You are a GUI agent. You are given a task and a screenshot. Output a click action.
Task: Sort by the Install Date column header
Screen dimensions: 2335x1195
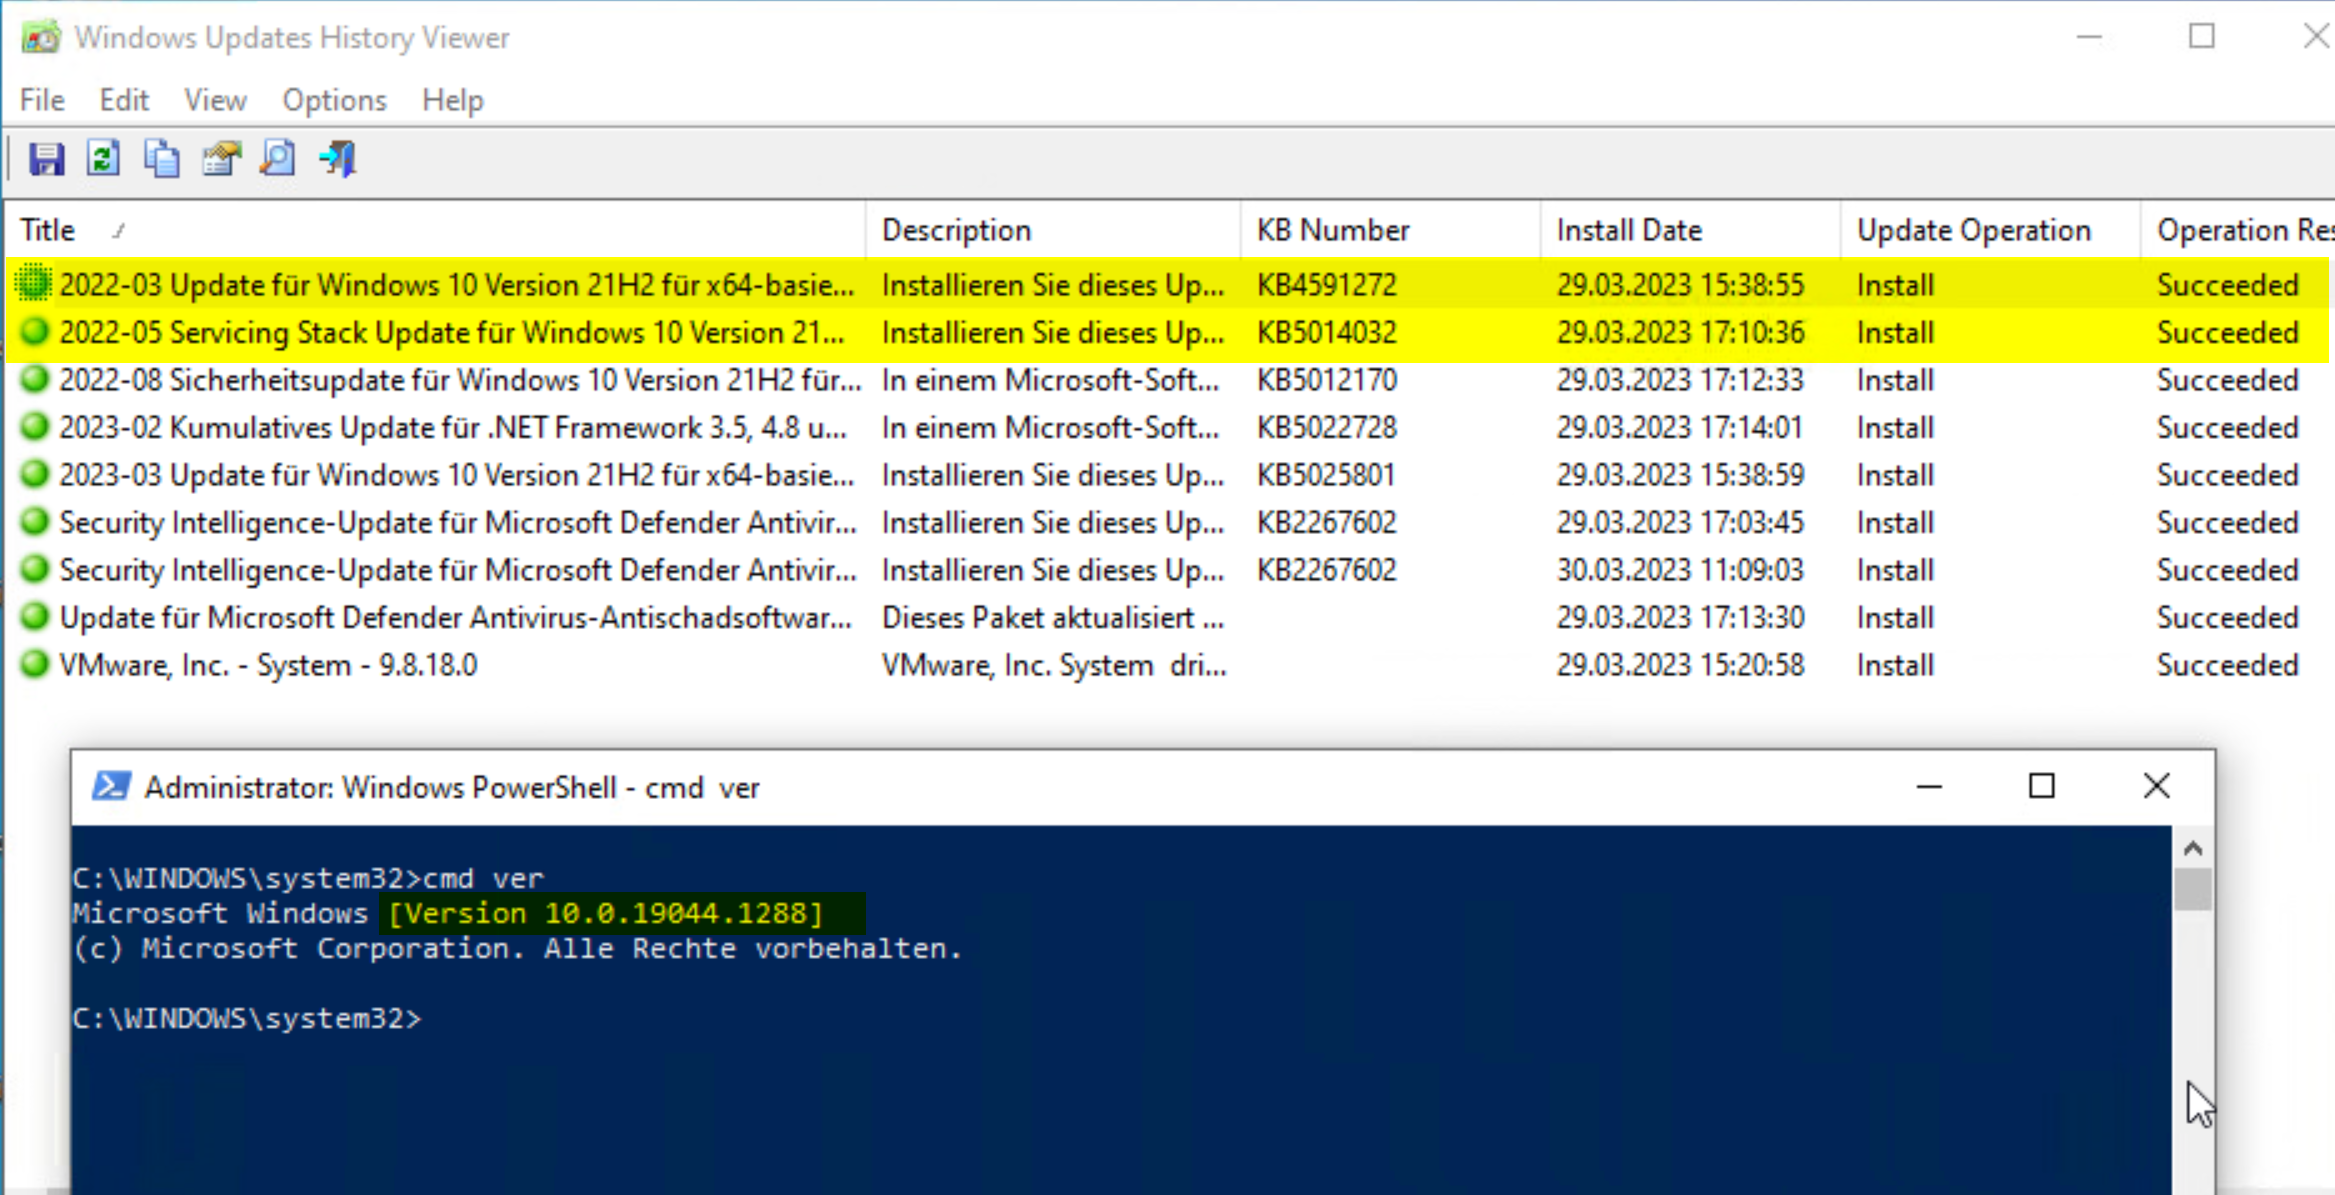(1690, 230)
